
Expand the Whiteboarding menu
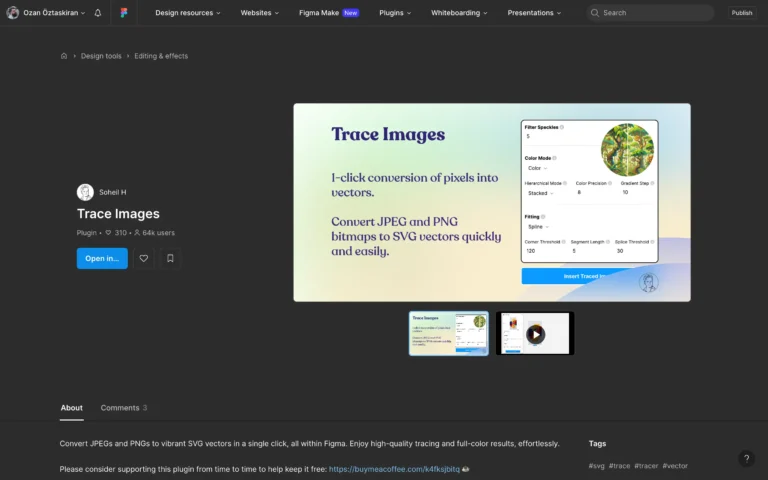point(459,13)
